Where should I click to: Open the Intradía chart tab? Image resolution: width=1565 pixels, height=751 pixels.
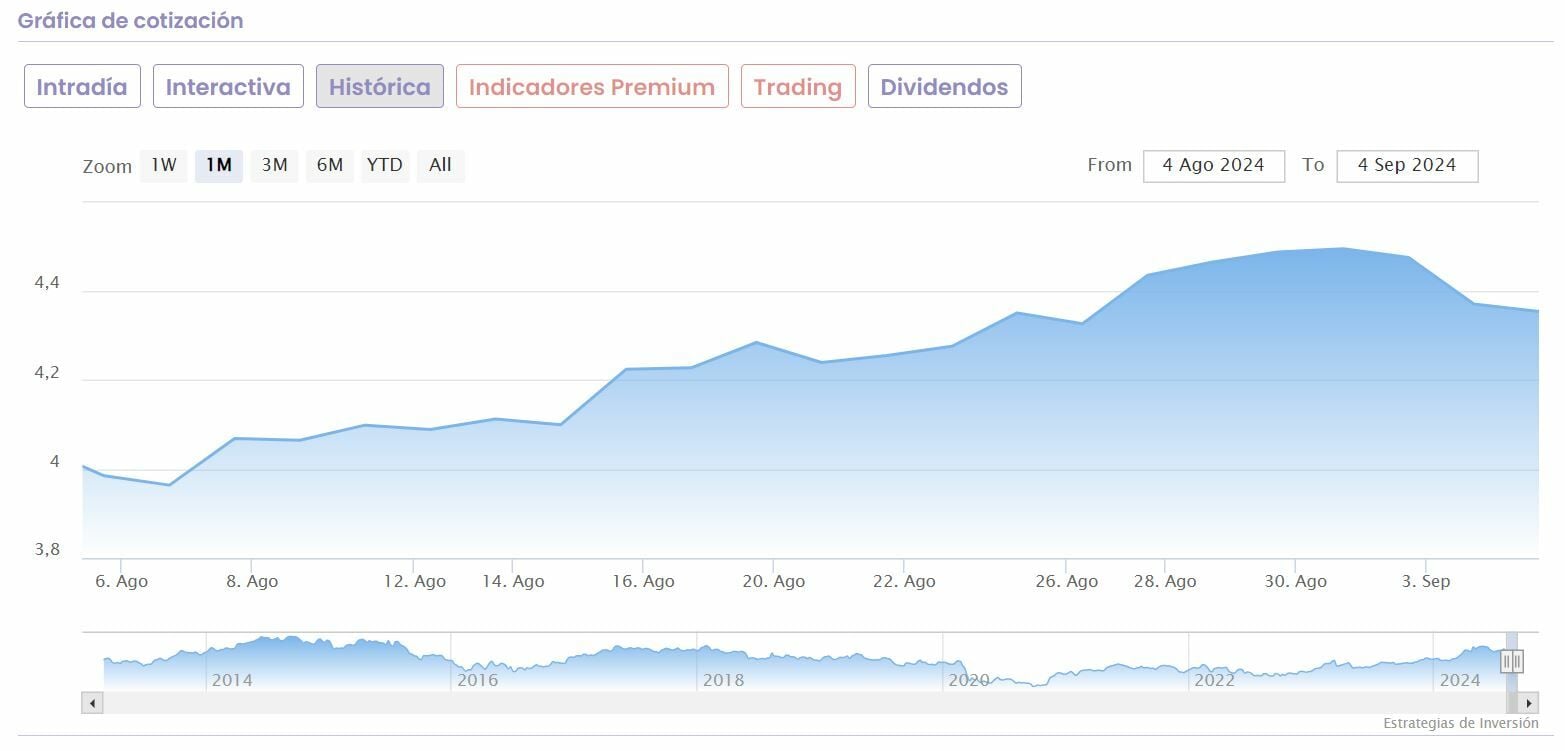point(82,87)
